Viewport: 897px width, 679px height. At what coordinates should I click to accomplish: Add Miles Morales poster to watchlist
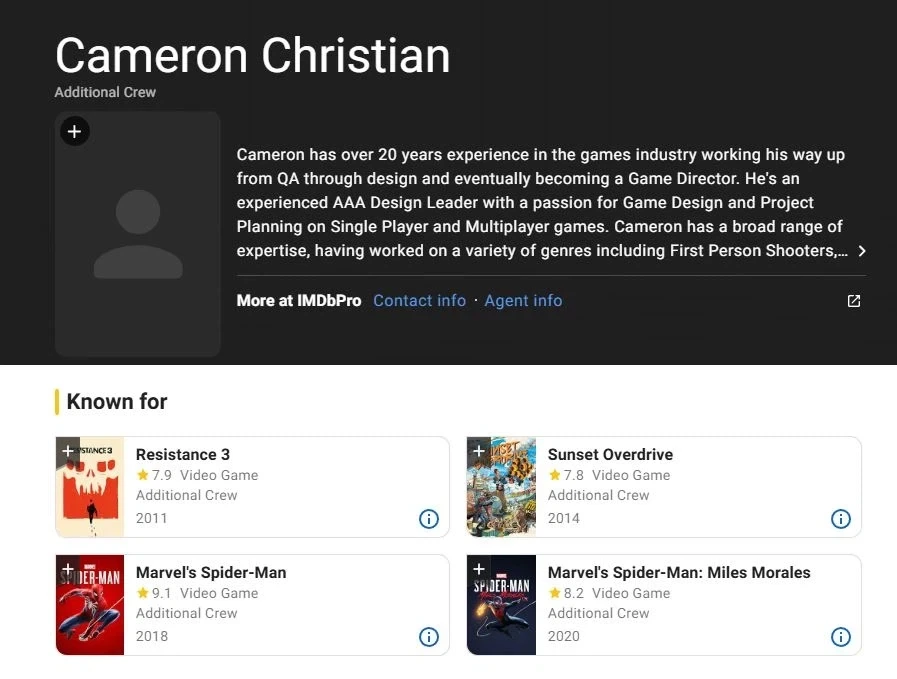(x=479, y=569)
